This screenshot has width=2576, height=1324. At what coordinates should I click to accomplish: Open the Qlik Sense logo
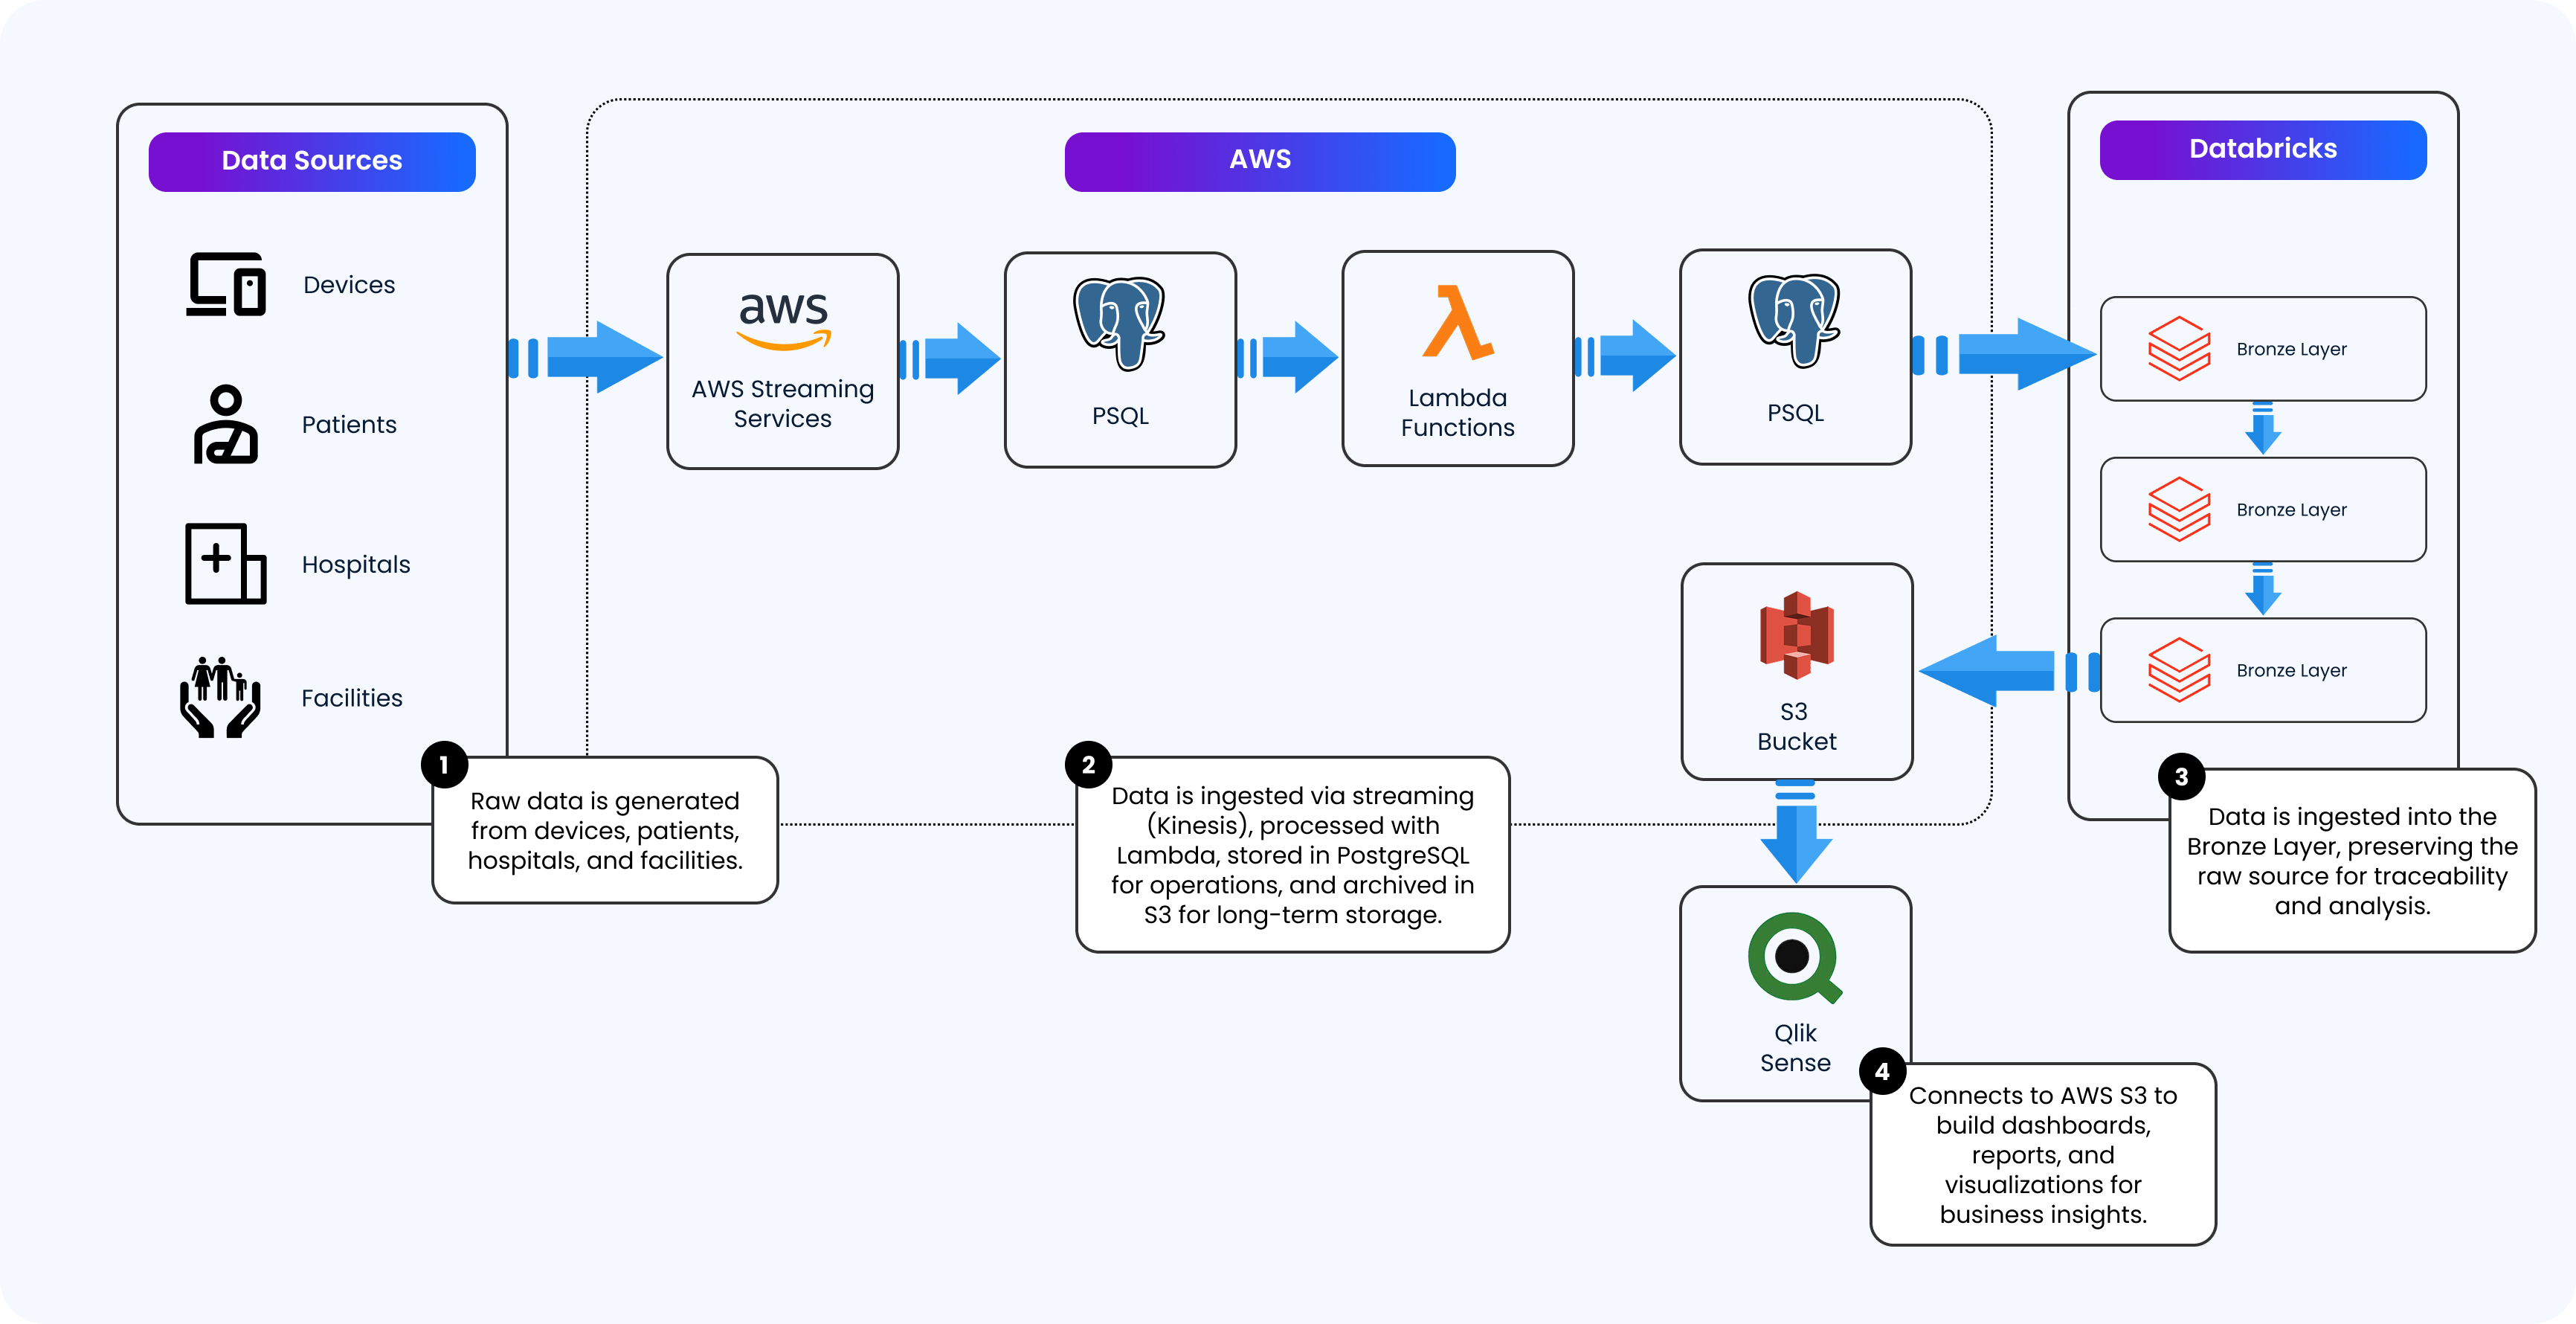(1794, 958)
